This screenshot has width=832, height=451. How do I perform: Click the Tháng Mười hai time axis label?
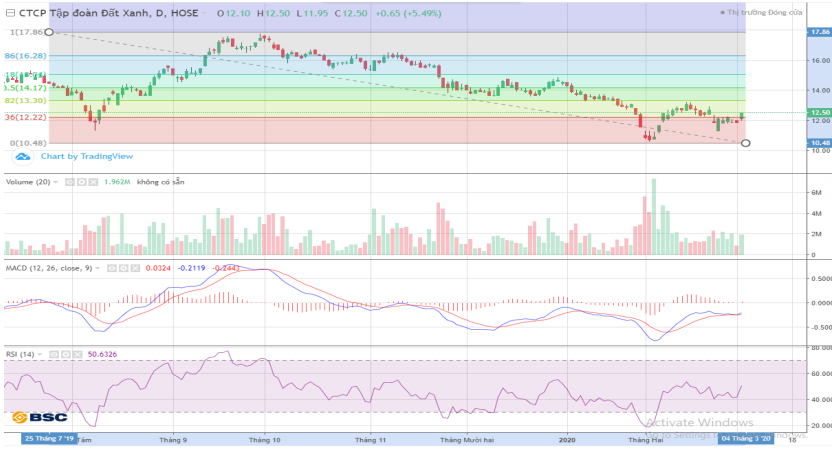coord(467,440)
